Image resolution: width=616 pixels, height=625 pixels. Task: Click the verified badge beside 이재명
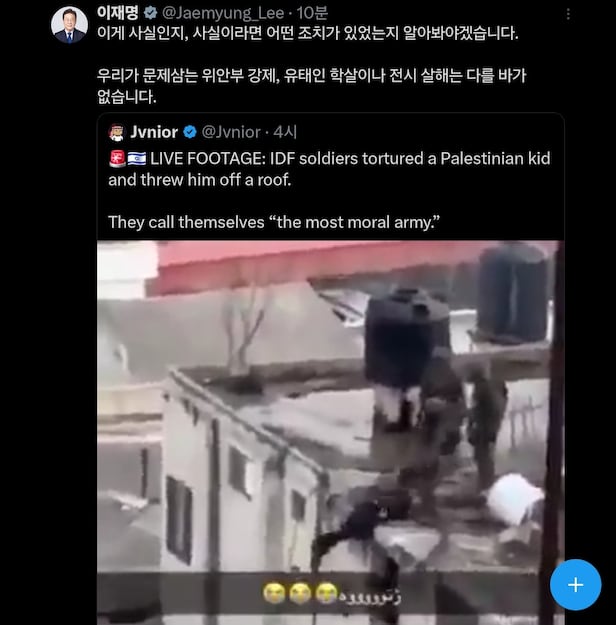coord(150,13)
